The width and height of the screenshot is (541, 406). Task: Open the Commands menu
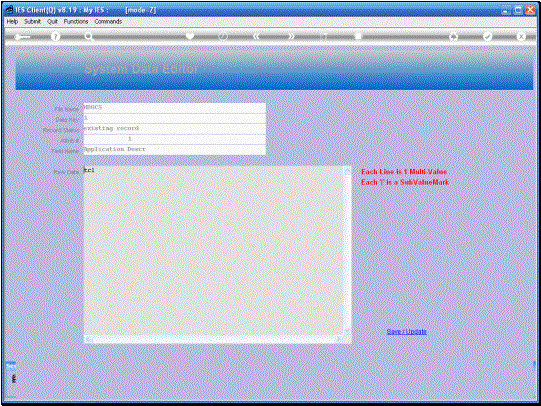[108, 21]
